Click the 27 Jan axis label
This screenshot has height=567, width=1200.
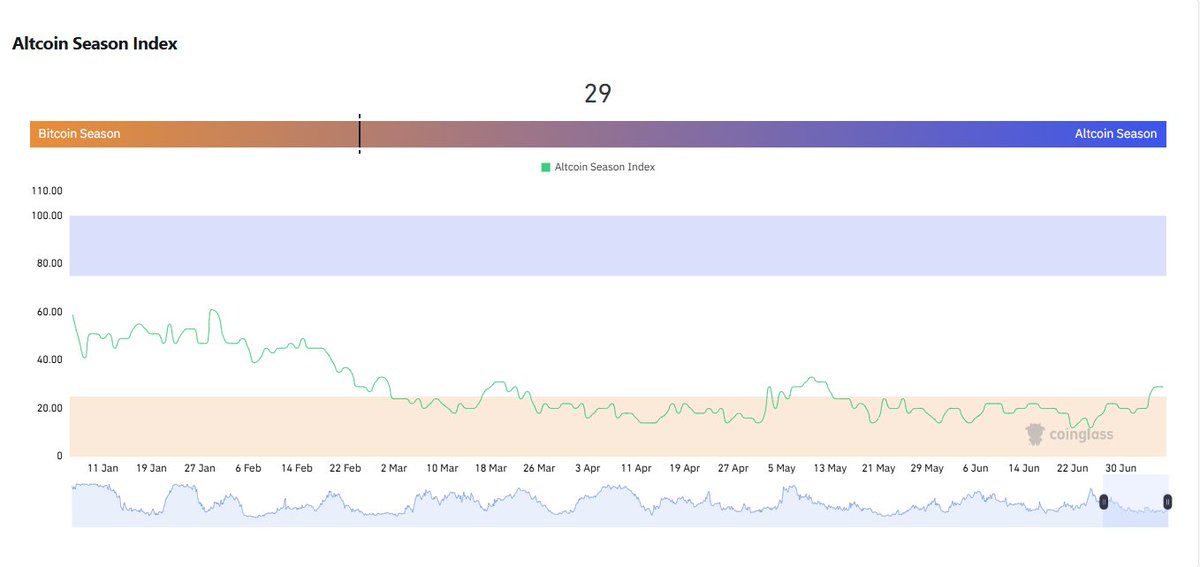click(200, 468)
